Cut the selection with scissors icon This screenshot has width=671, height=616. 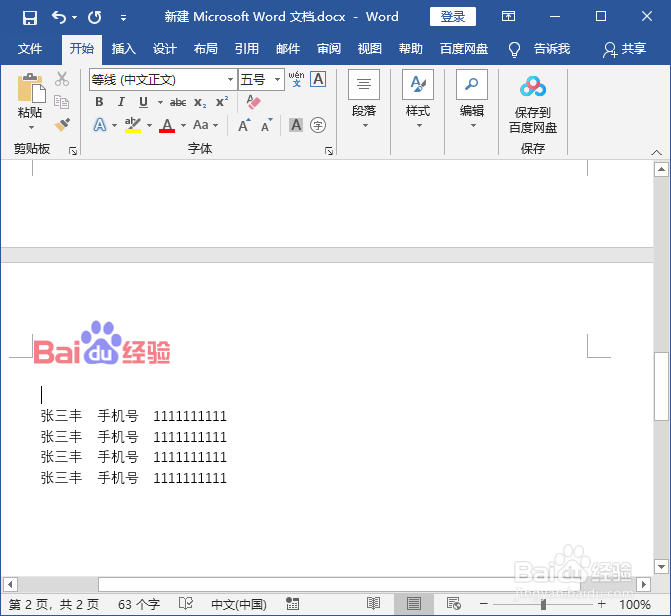[62, 79]
